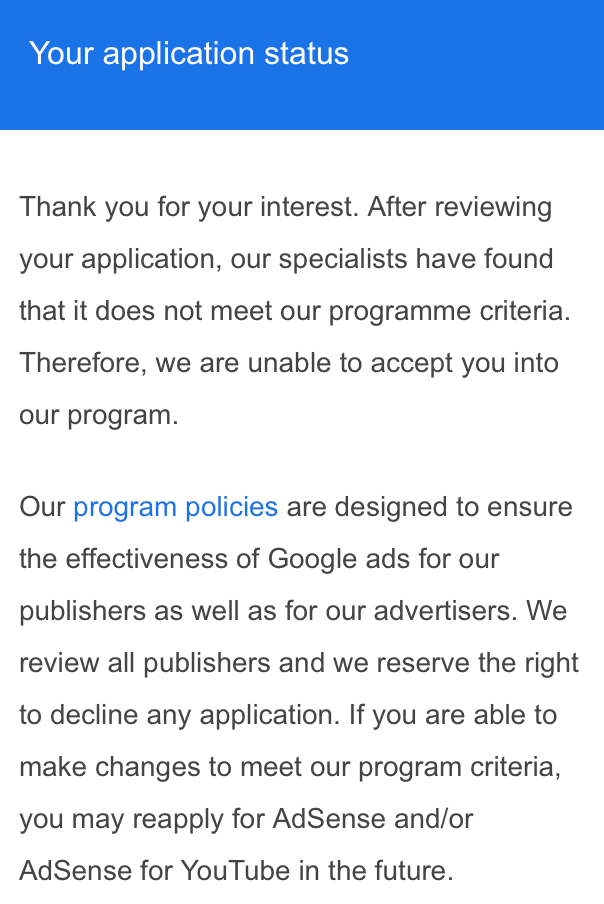Click the text "are designed to ensure"
604x904 pixels.
430,507
